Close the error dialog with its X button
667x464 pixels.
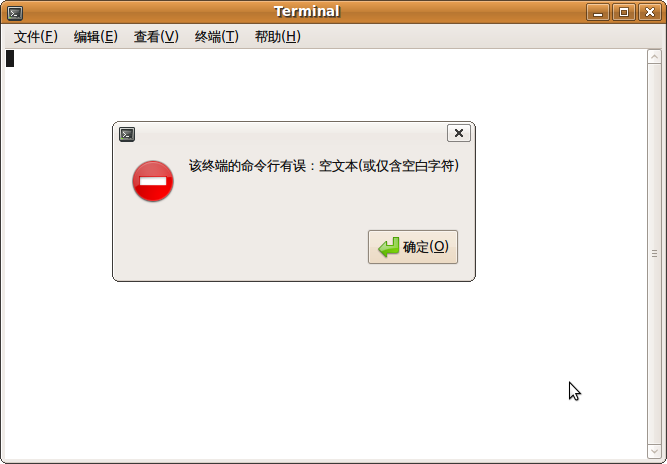459,133
